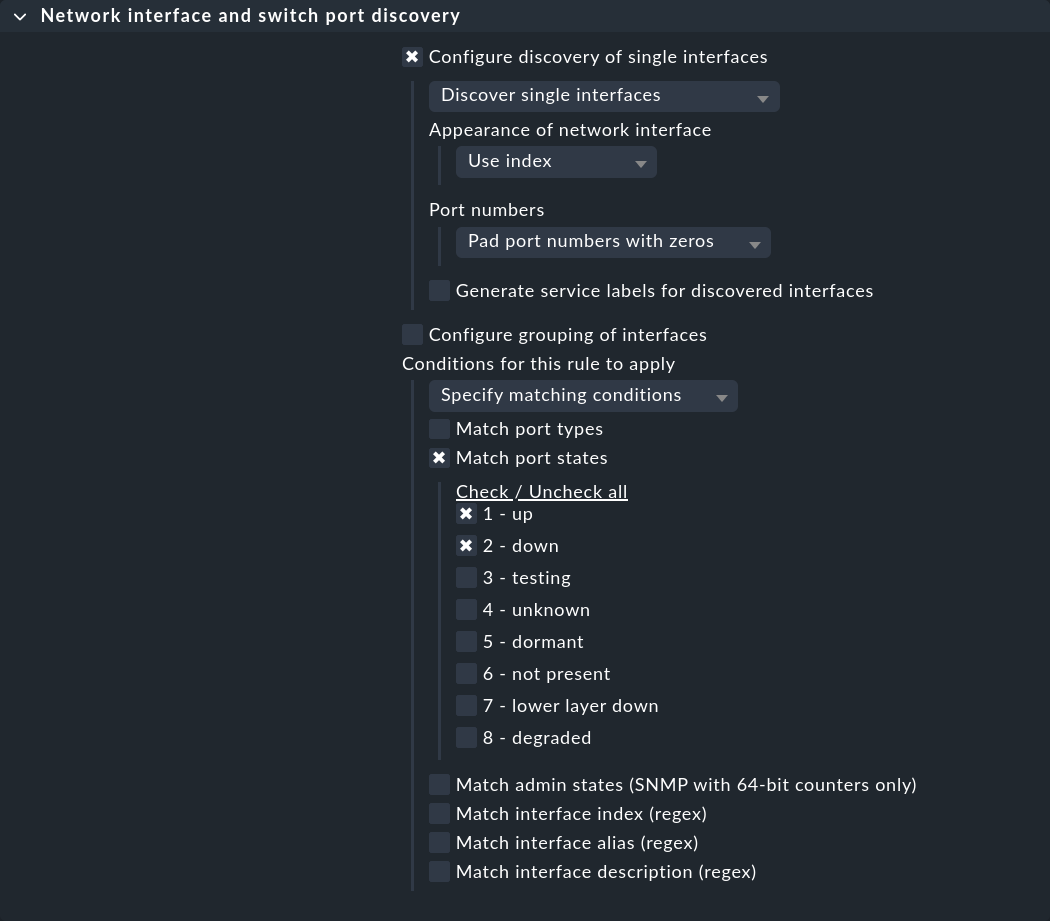Enable Match admin states option

[x=439, y=784]
